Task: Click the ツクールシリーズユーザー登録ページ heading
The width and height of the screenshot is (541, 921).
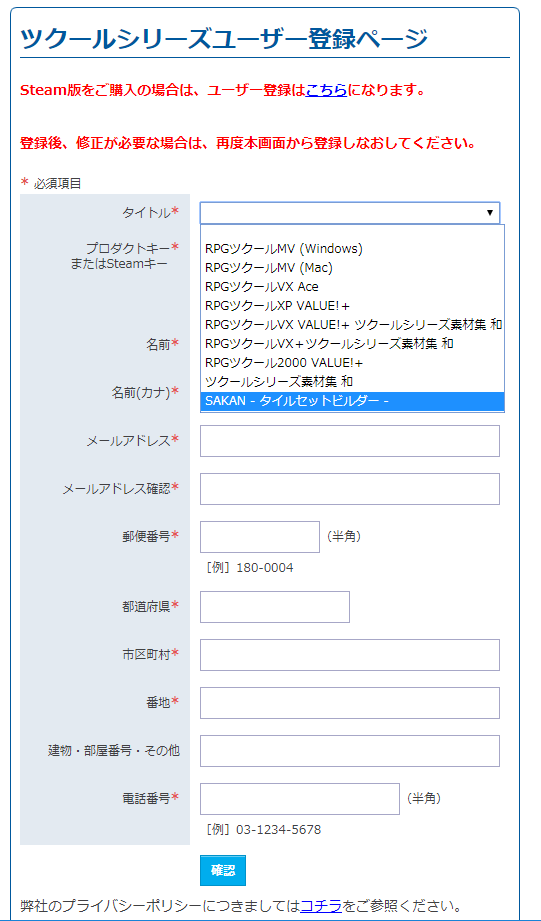Action: click(224, 39)
